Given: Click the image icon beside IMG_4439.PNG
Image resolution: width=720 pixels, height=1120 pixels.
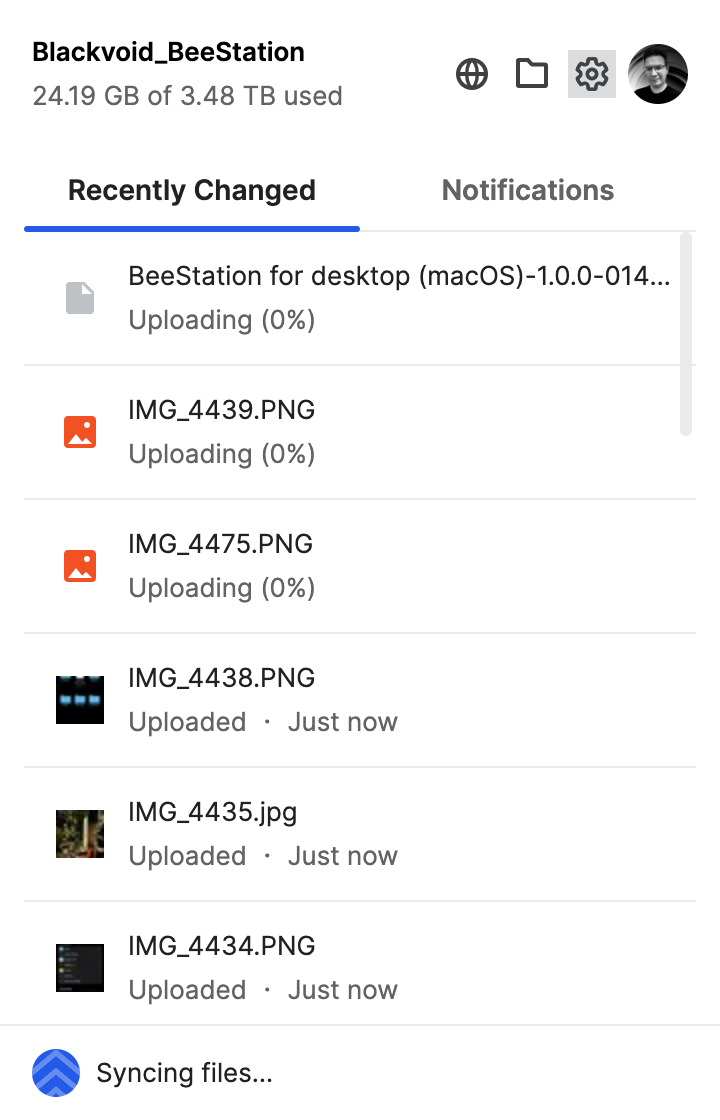Looking at the screenshot, I should point(80,432).
